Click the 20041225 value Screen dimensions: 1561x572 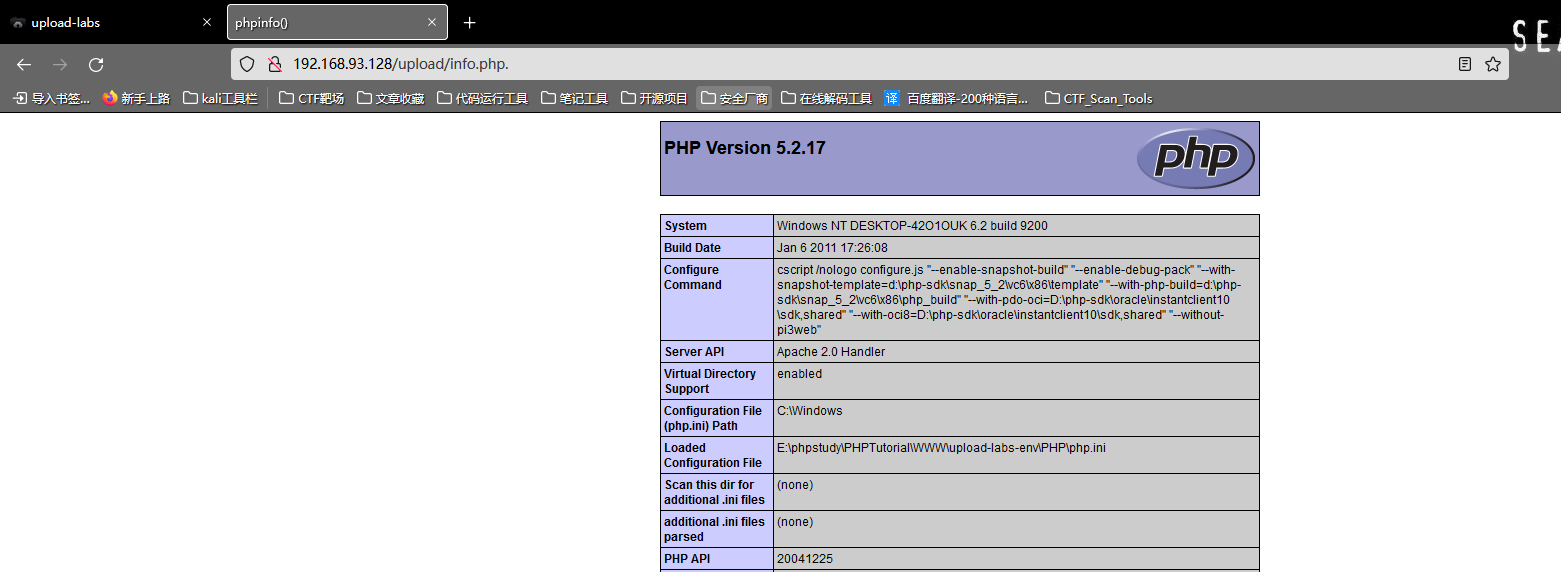point(805,559)
